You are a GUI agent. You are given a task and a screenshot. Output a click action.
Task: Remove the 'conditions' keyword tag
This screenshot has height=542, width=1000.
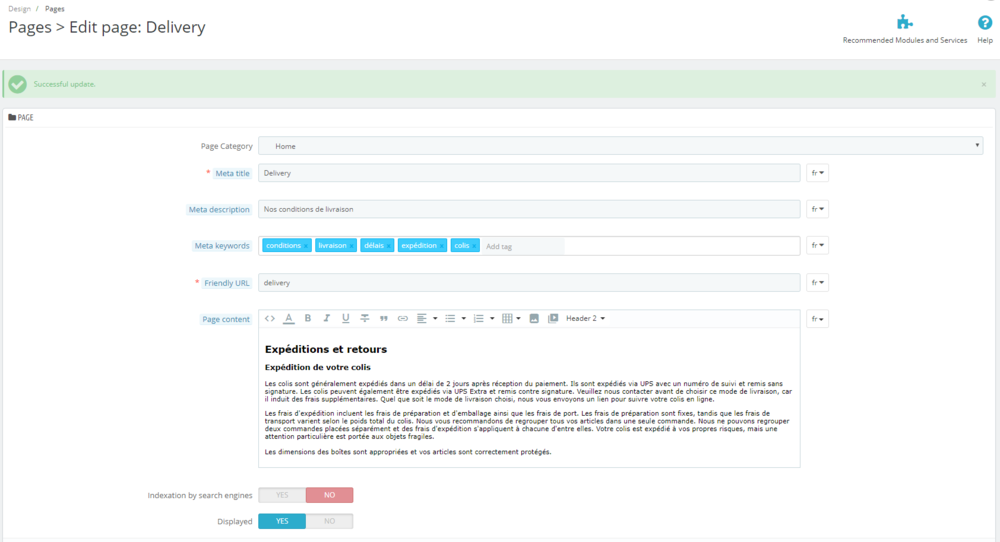click(x=305, y=246)
